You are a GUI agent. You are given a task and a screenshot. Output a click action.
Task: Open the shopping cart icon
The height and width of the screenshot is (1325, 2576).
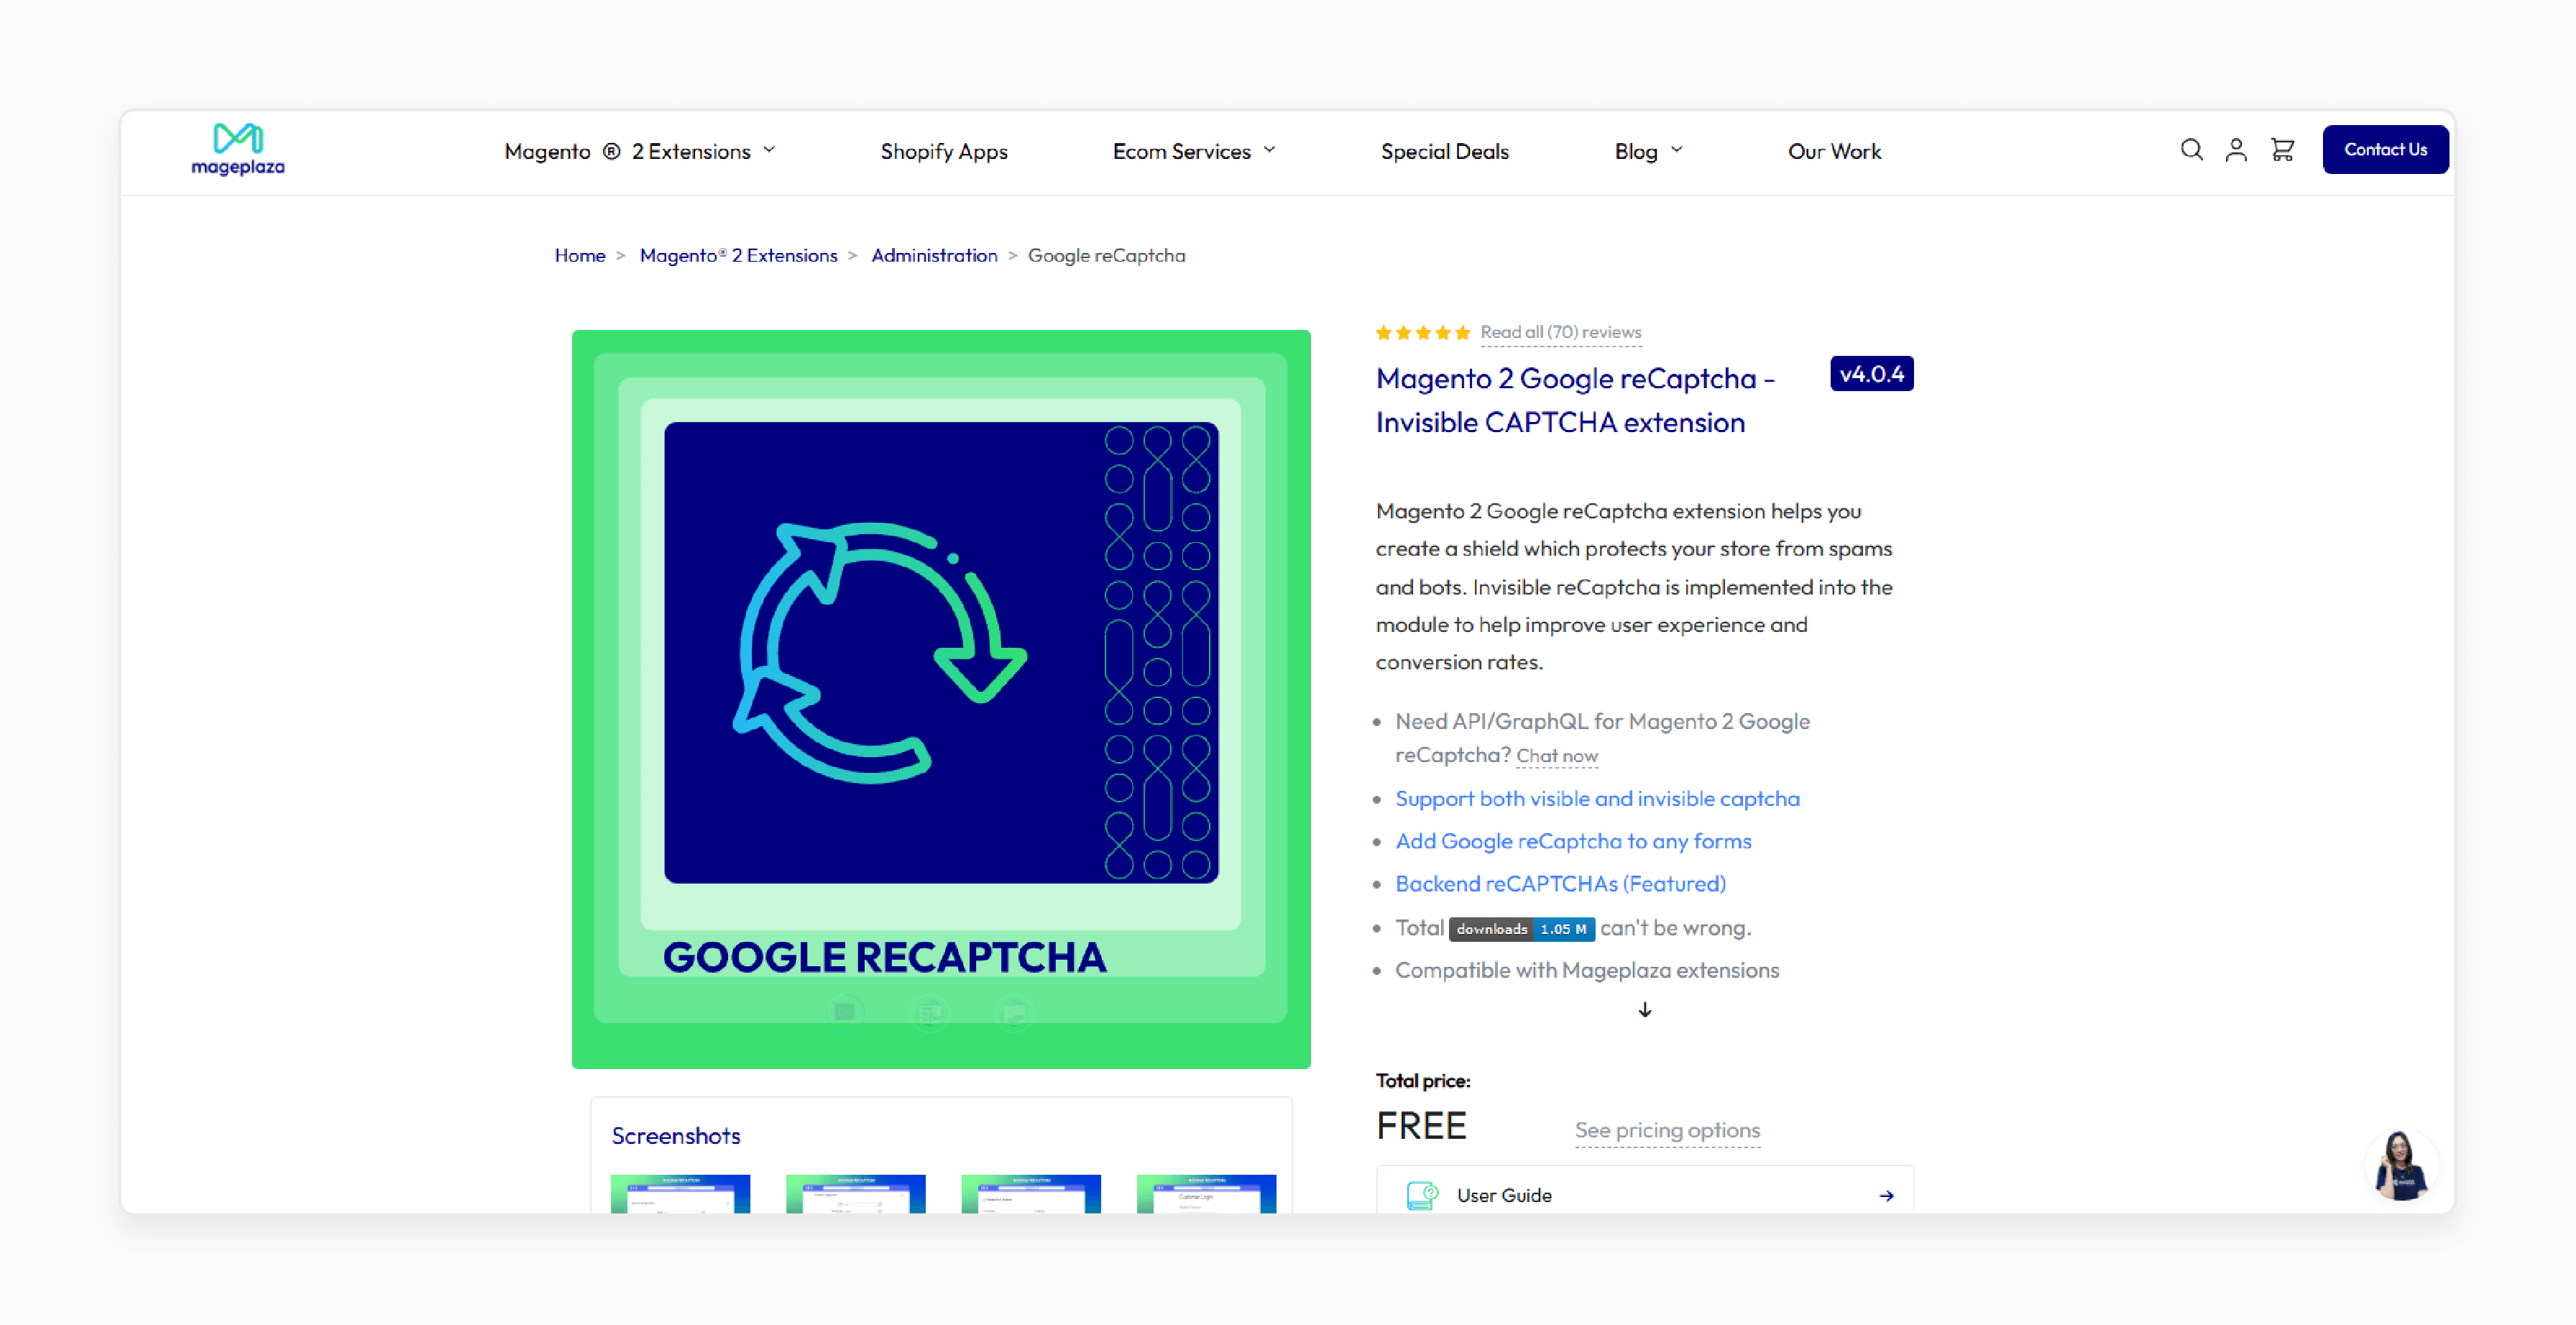(2282, 150)
